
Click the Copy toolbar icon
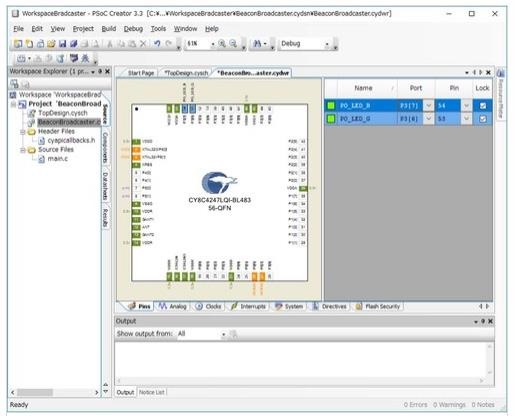pos(121,44)
